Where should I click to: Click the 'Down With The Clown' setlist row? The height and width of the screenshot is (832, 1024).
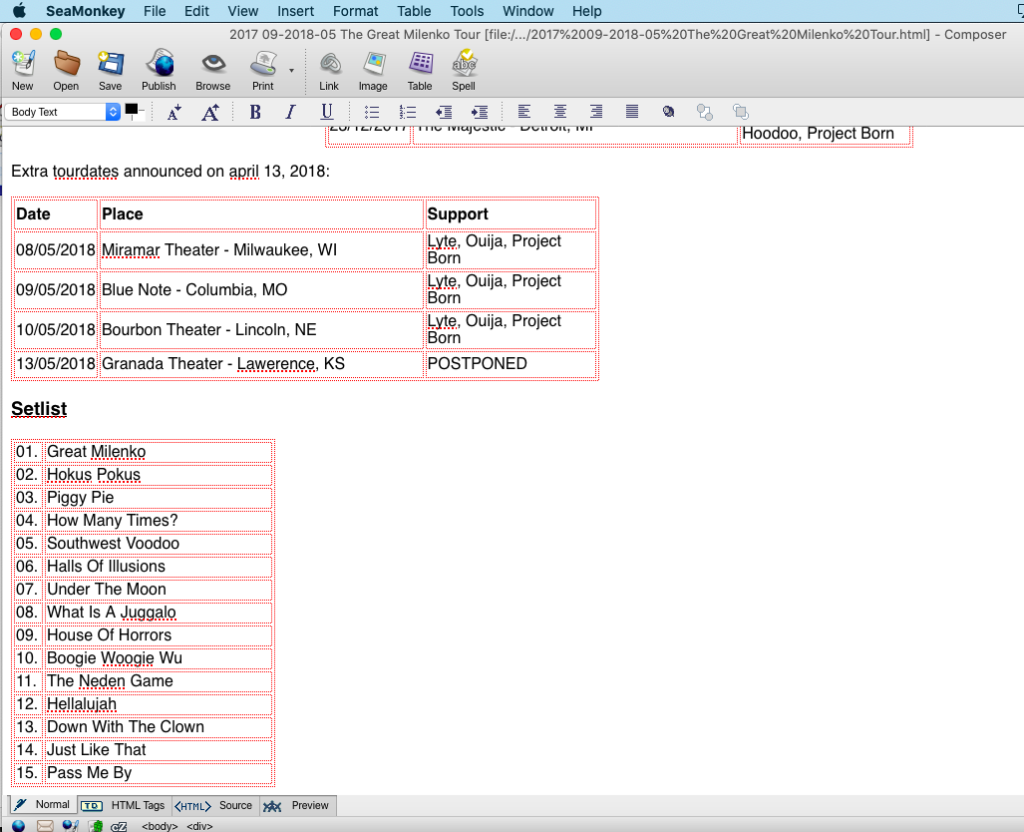159,727
